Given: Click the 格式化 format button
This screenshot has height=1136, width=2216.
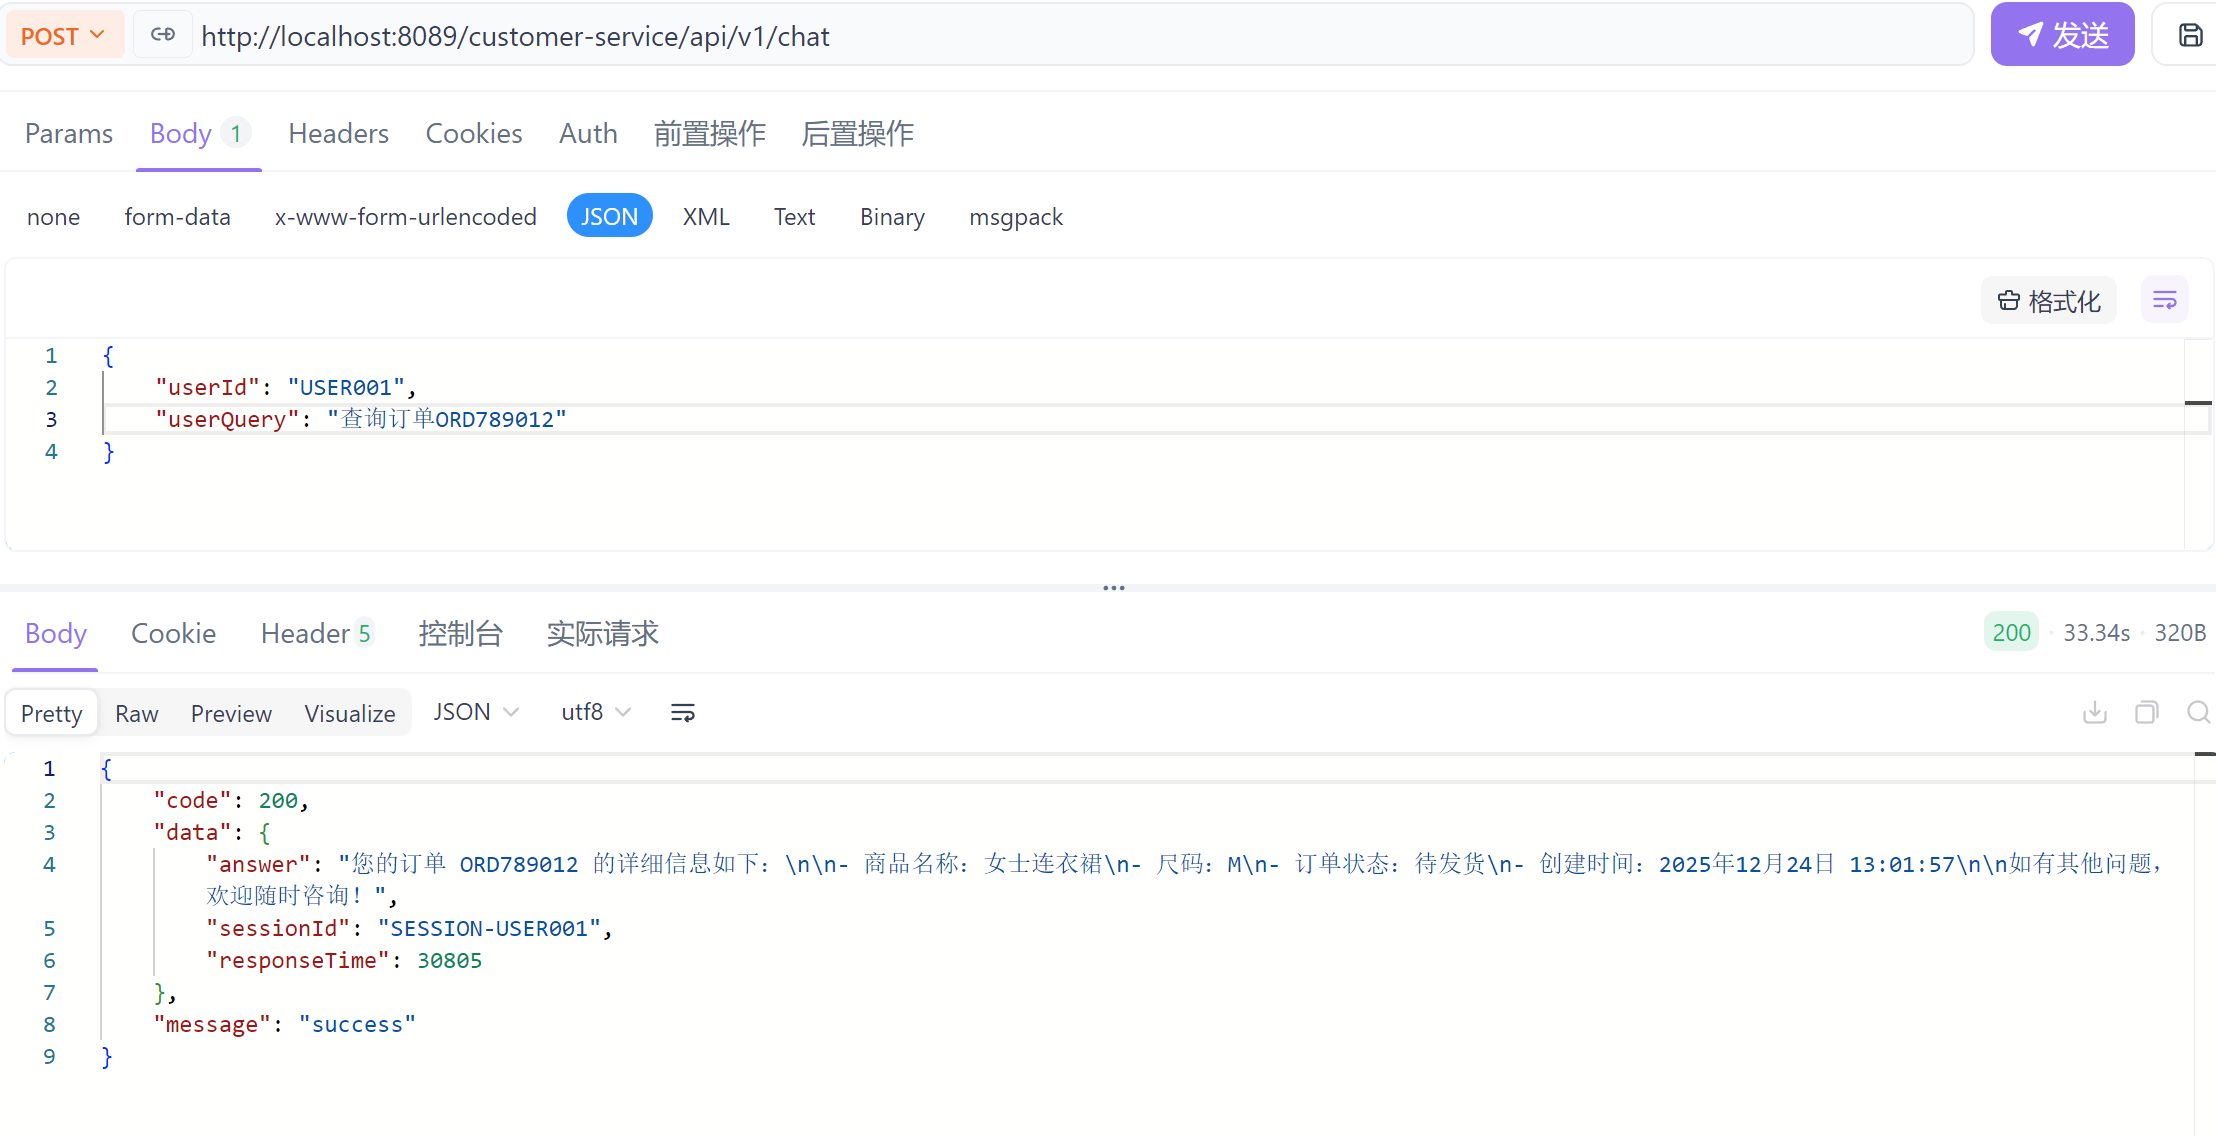Looking at the screenshot, I should (x=2048, y=301).
